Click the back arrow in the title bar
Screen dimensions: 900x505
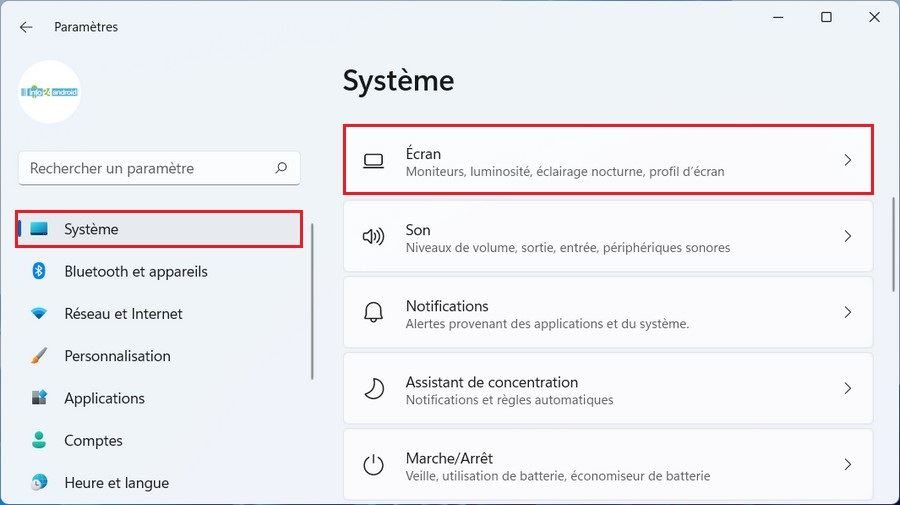click(x=26, y=27)
